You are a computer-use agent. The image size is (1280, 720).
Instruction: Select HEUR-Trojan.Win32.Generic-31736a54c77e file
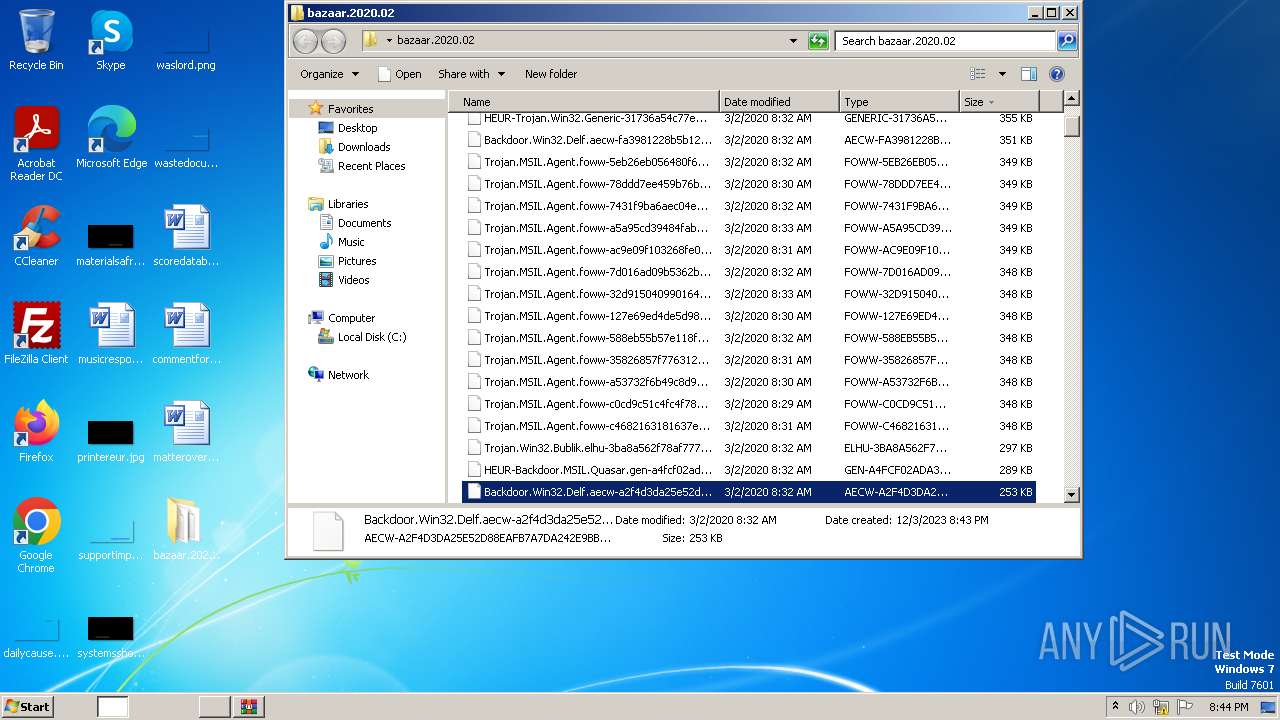[750, 118]
